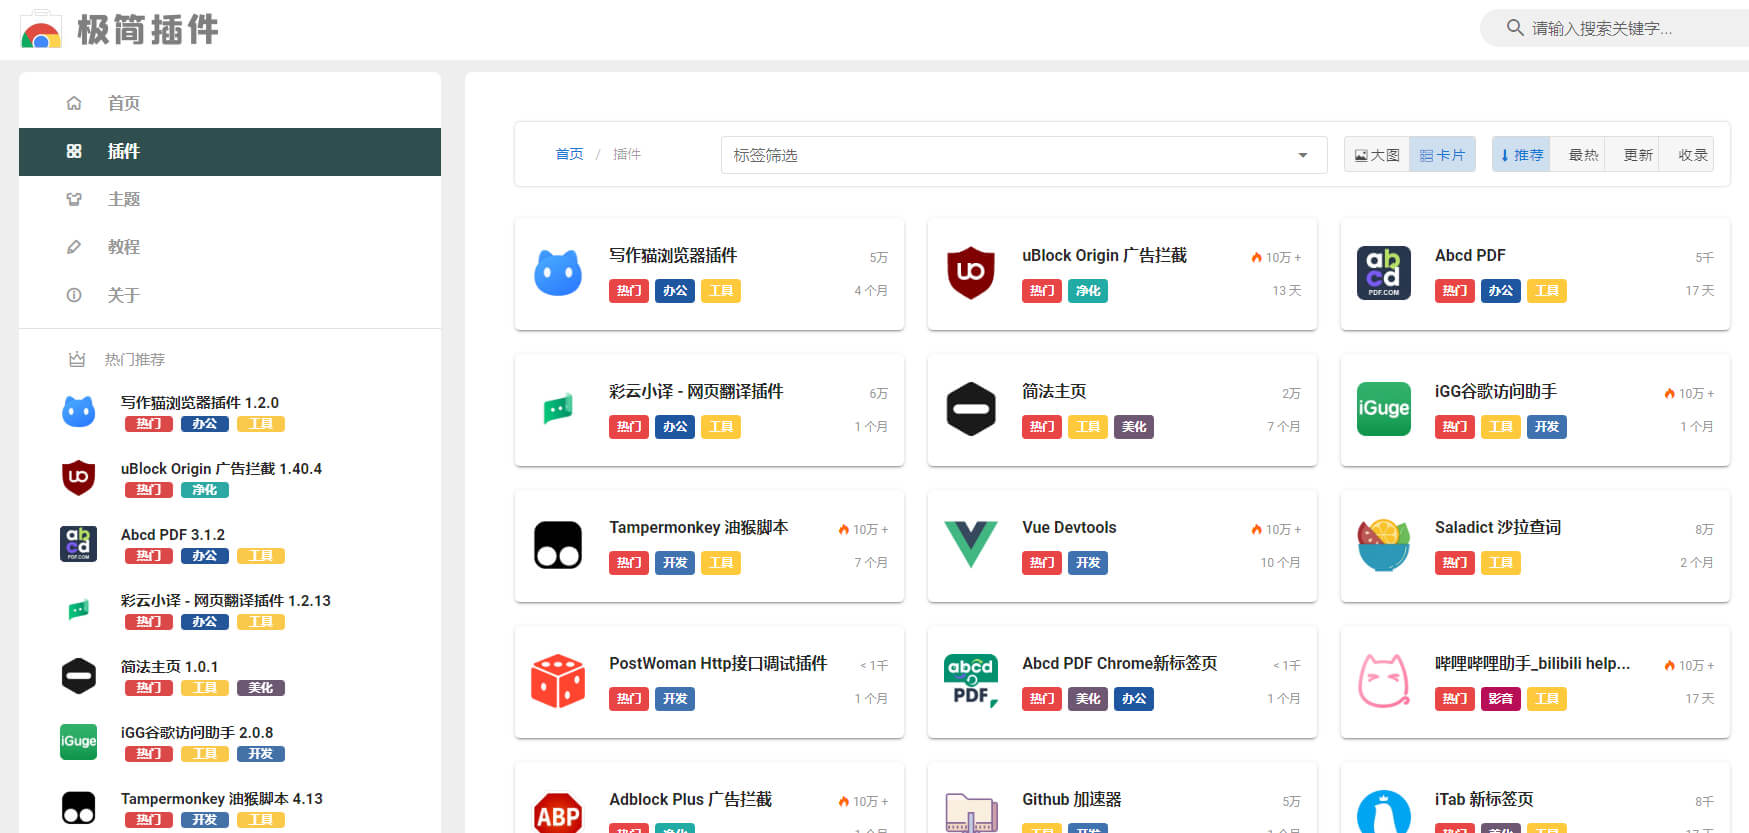Image resolution: width=1749 pixels, height=833 pixels.
Task: Click 美化 tag on 简法主页 card
Action: pos(1133,427)
